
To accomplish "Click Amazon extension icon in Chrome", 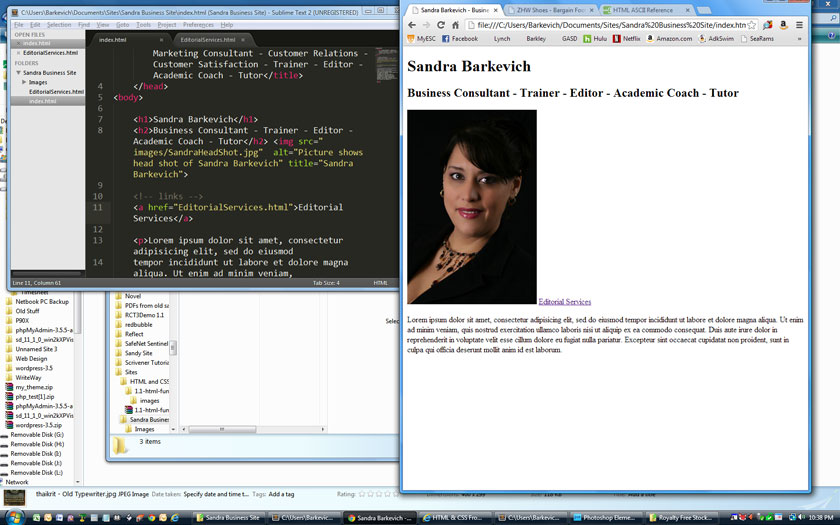I will point(783,25).
